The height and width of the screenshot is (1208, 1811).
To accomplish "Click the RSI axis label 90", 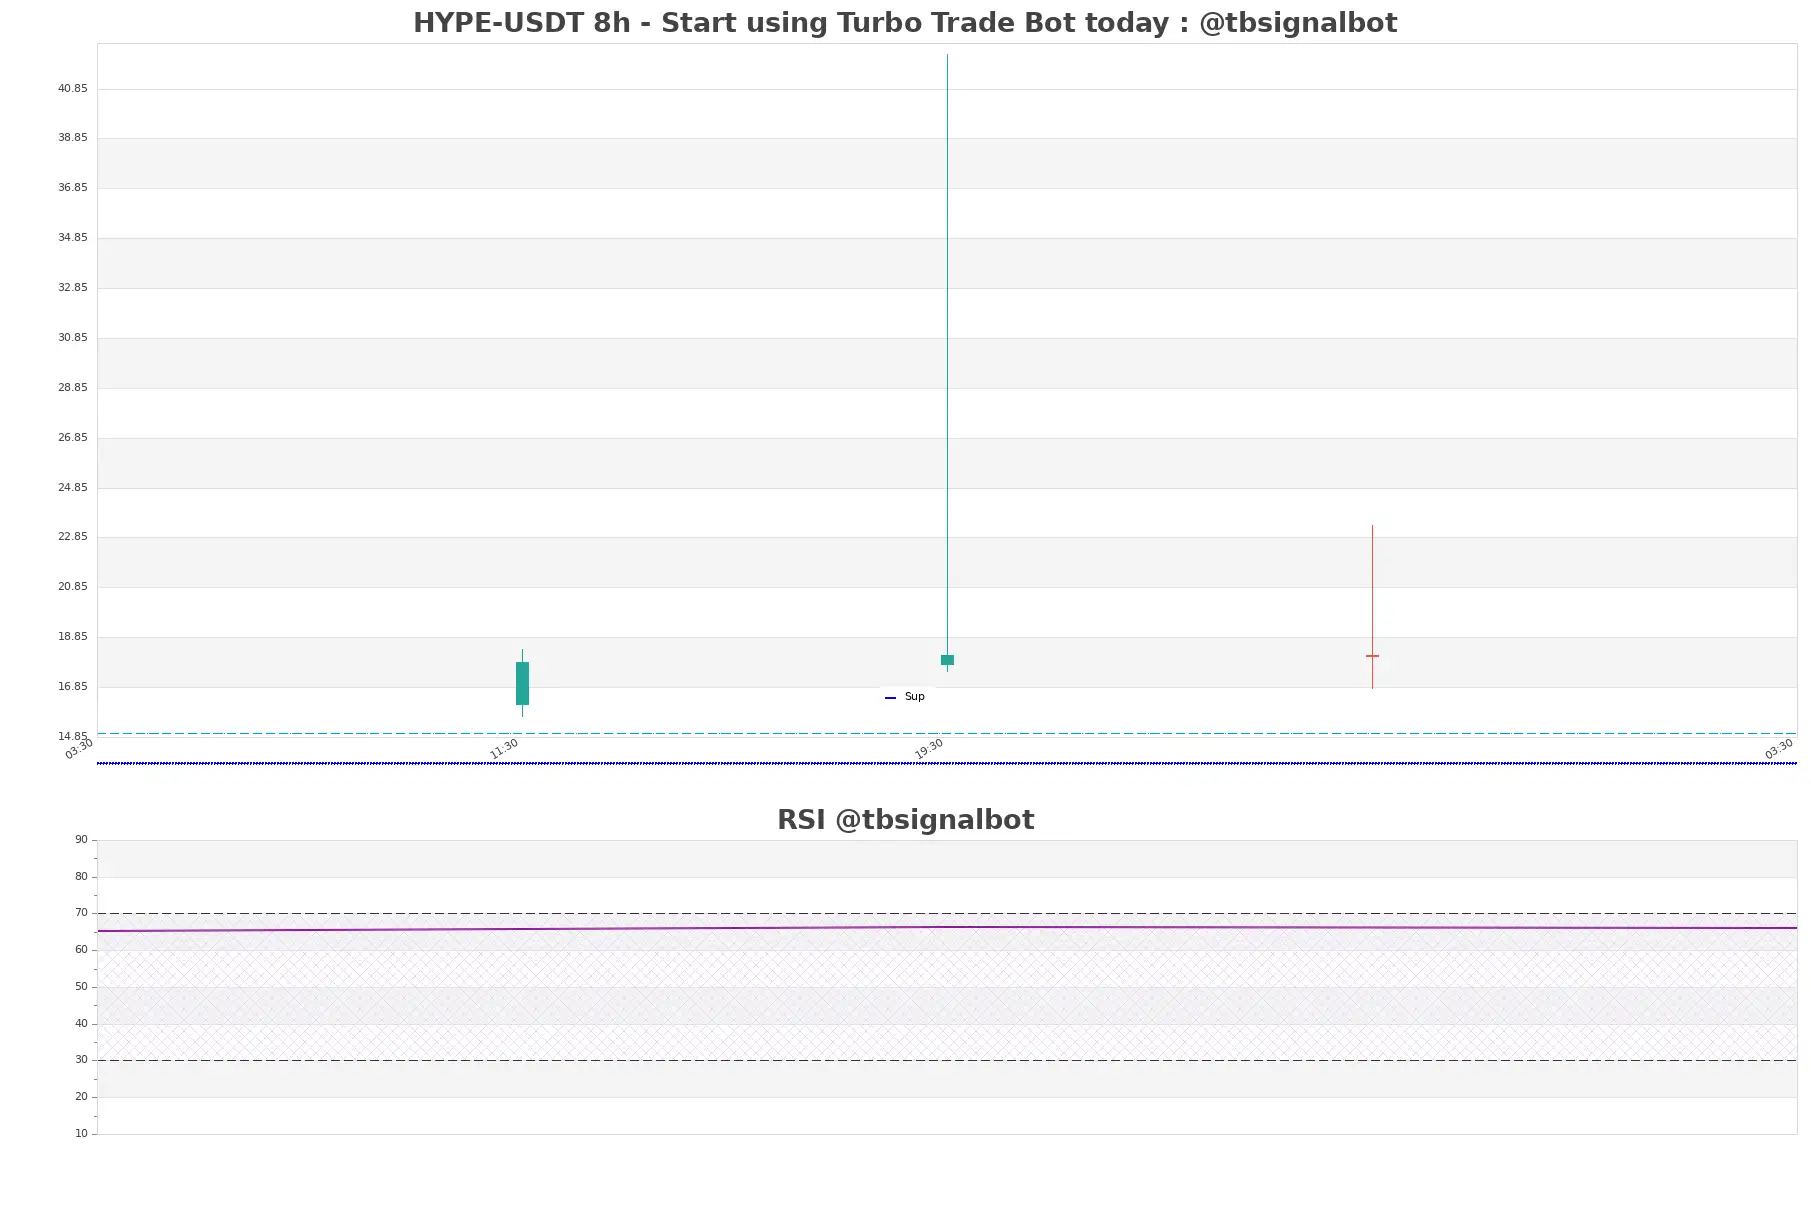I will point(81,840).
